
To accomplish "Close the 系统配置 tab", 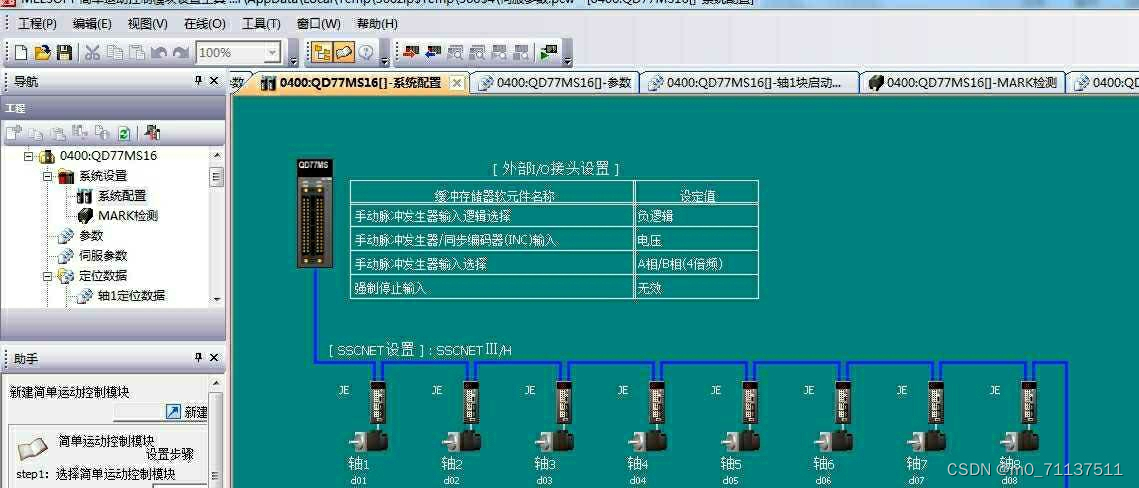I will pos(456,84).
